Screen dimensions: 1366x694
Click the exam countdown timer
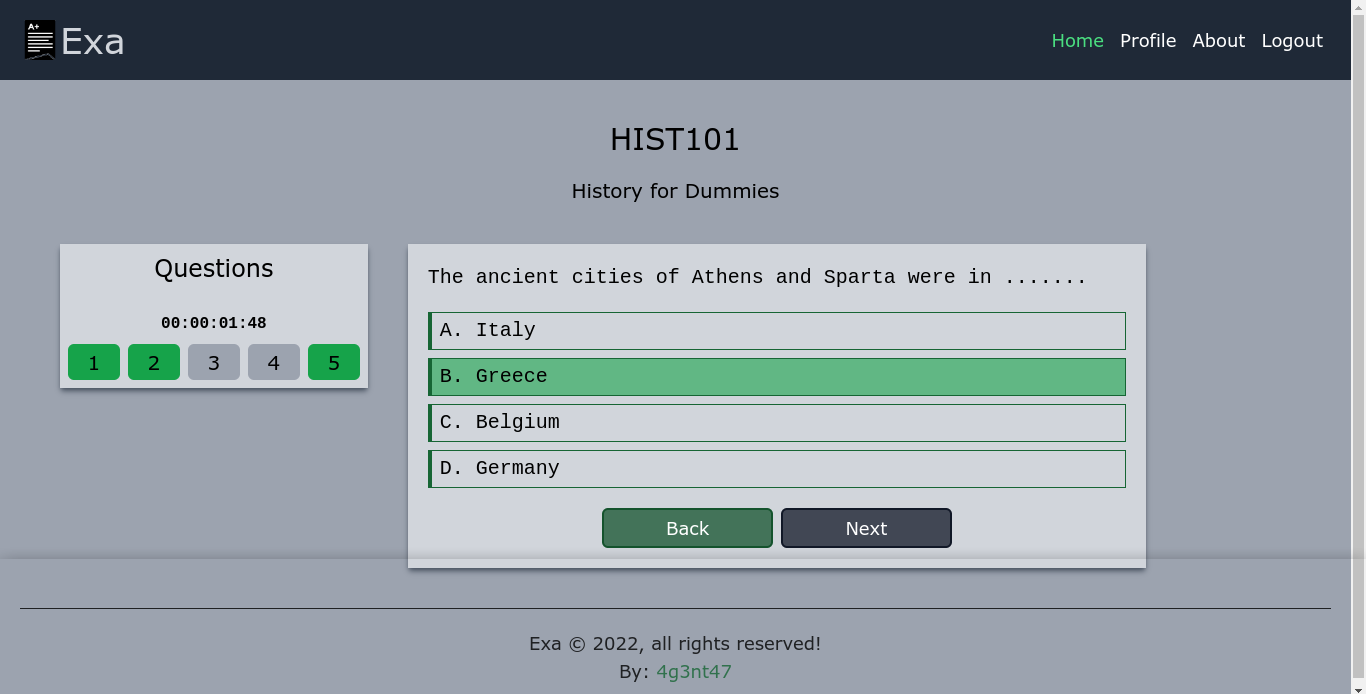(213, 323)
